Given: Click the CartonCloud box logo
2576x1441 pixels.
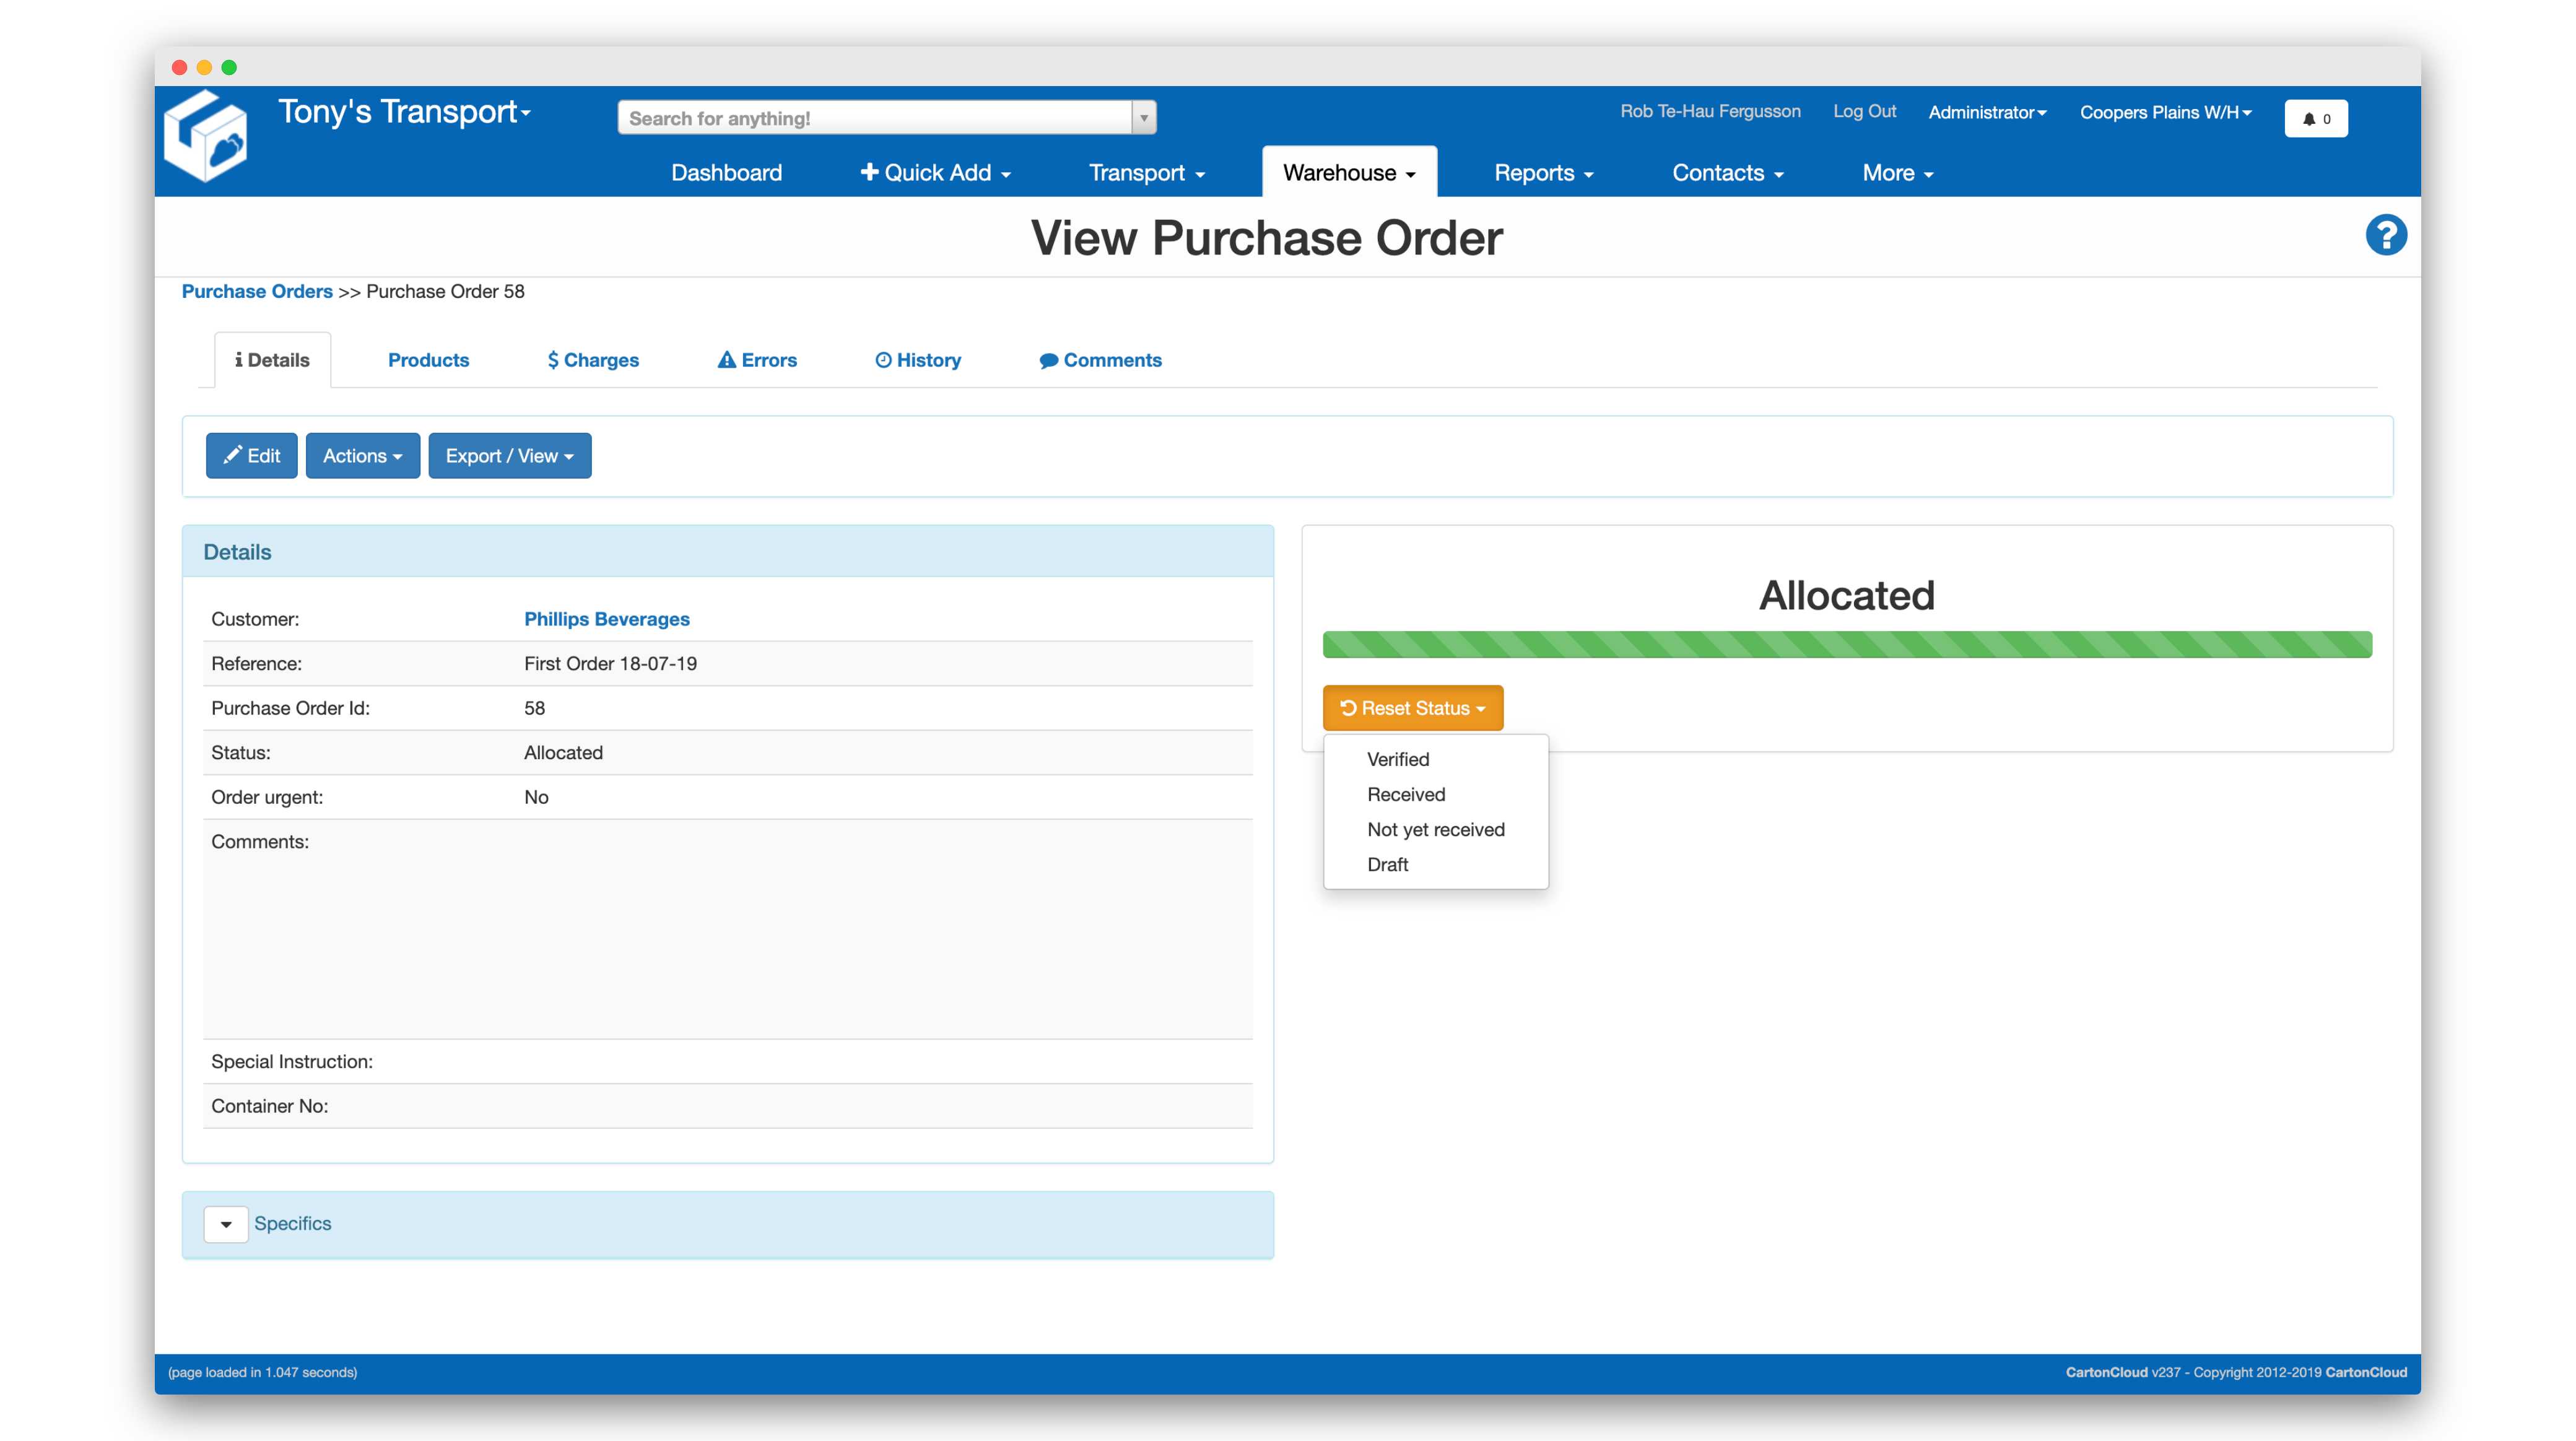Looking at the screenshot, I should coord(206,137).
